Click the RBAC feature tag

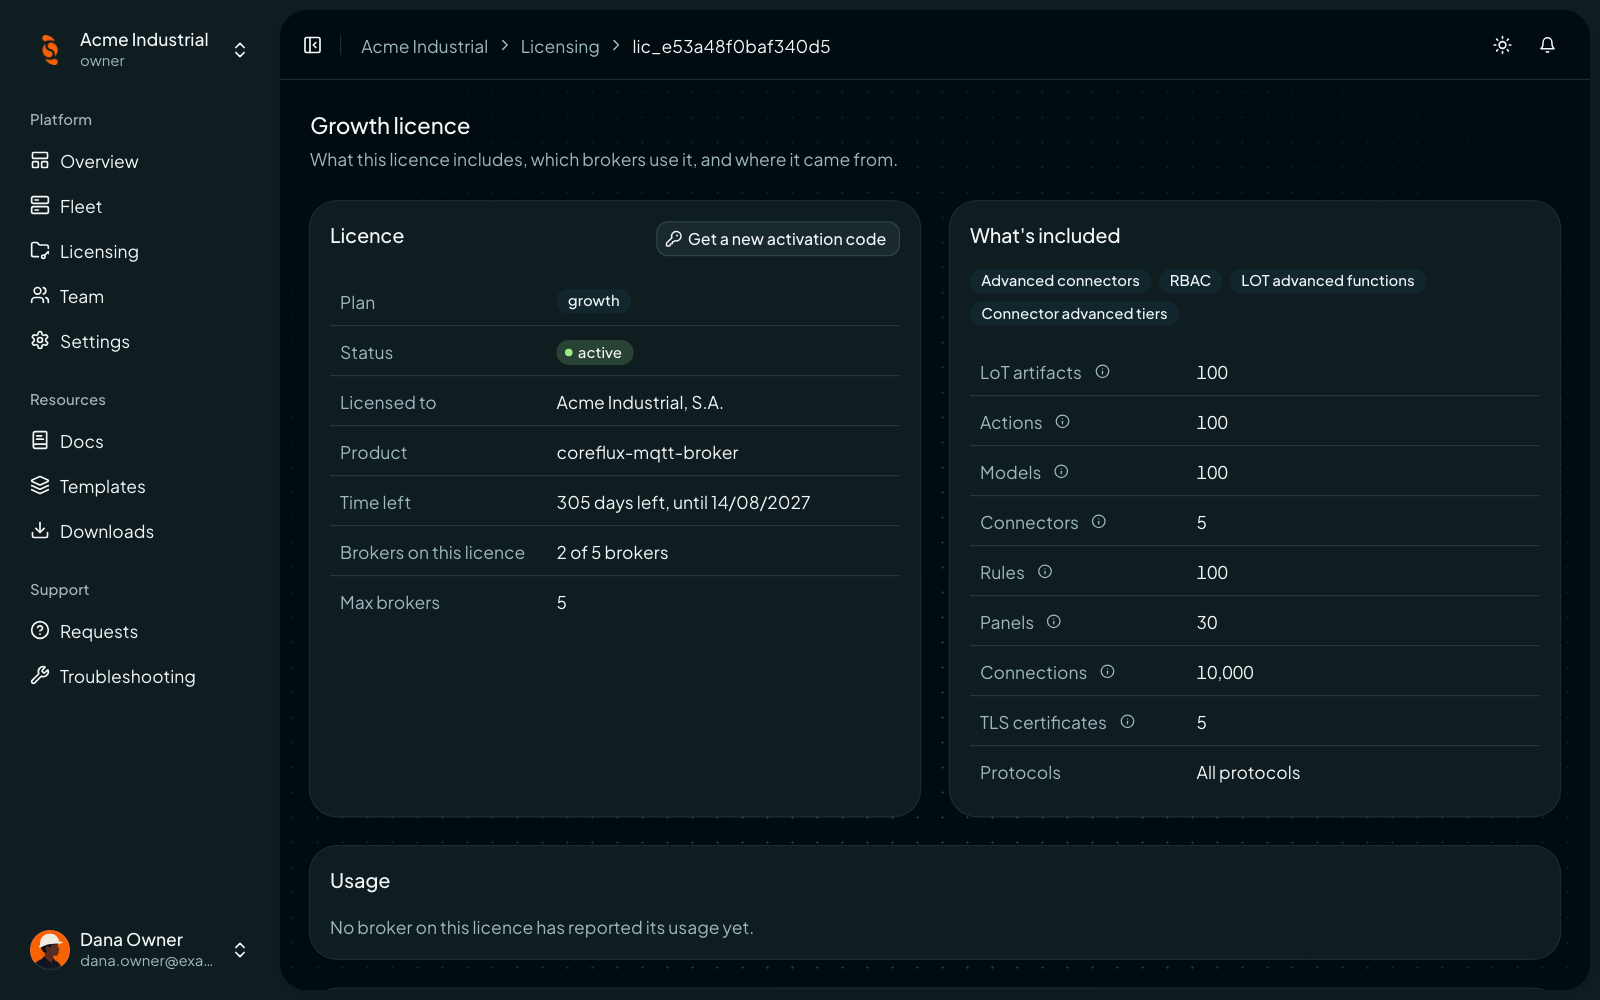pos(1190,281)
